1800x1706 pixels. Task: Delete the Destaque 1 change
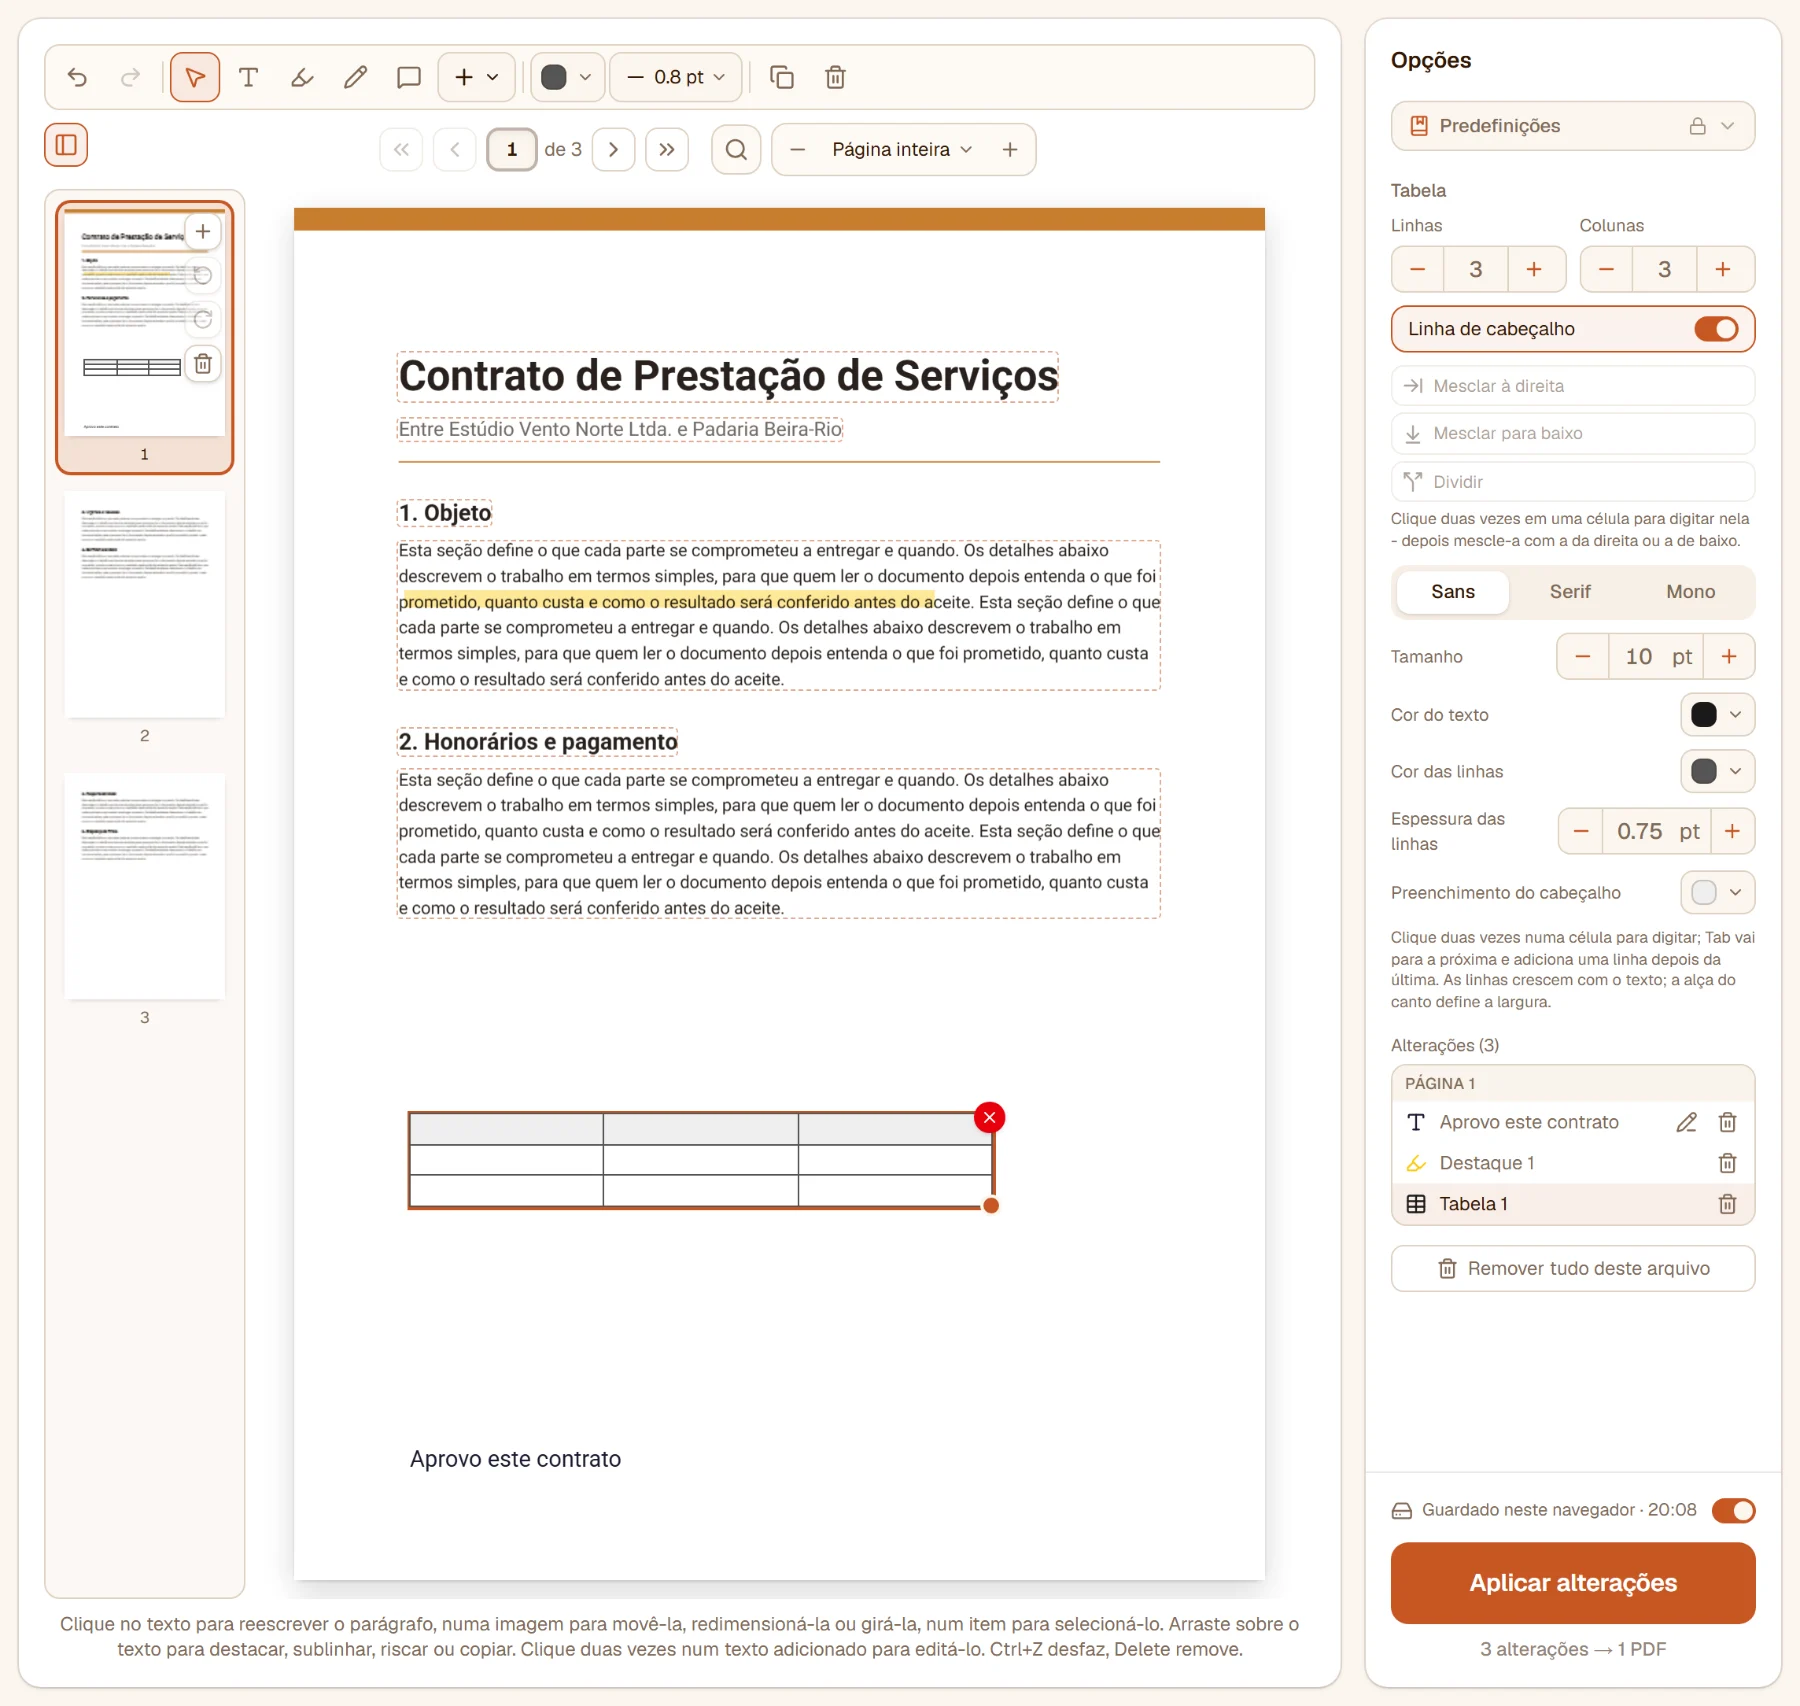pos(1727,1163)
